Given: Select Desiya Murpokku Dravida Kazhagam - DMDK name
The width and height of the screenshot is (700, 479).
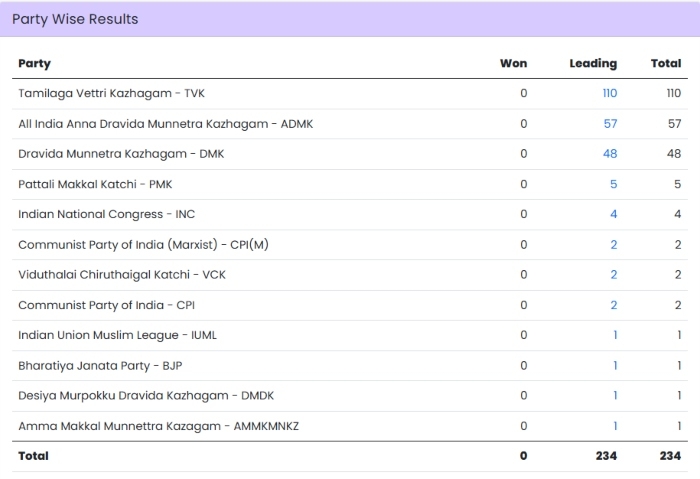Looking at the screenshot, I should coord(146,396).
